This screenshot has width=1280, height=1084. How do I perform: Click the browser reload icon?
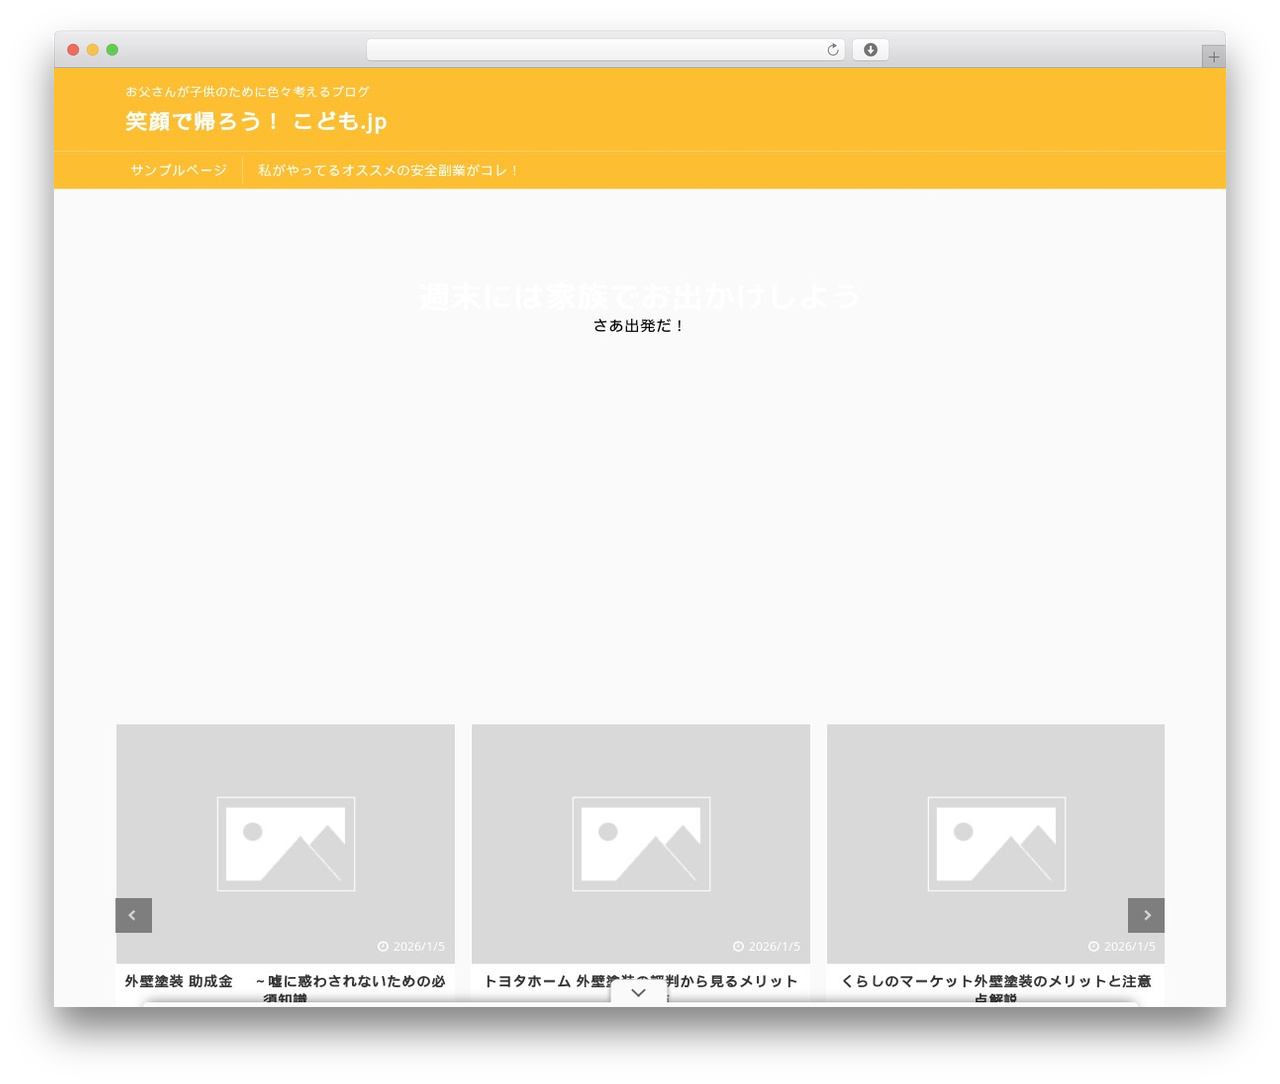coord(833,50)
